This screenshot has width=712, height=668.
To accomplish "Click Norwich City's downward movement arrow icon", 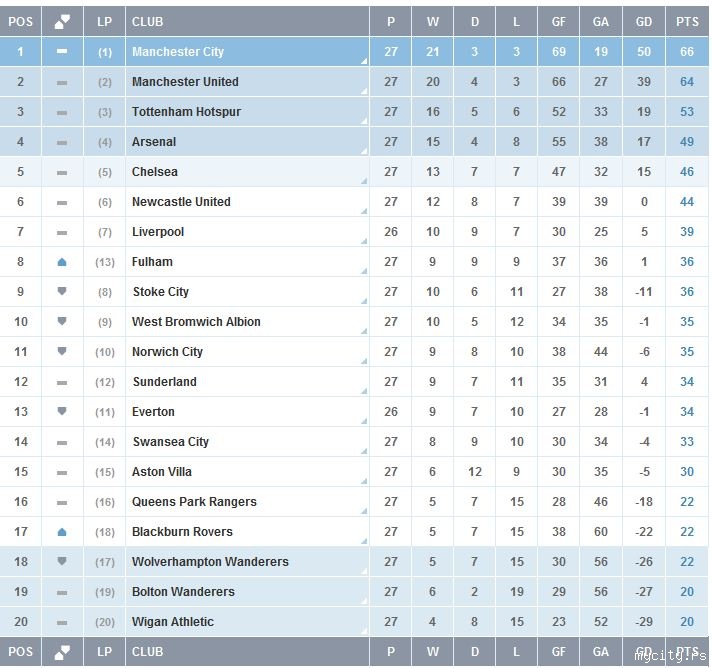I will 62,352.
